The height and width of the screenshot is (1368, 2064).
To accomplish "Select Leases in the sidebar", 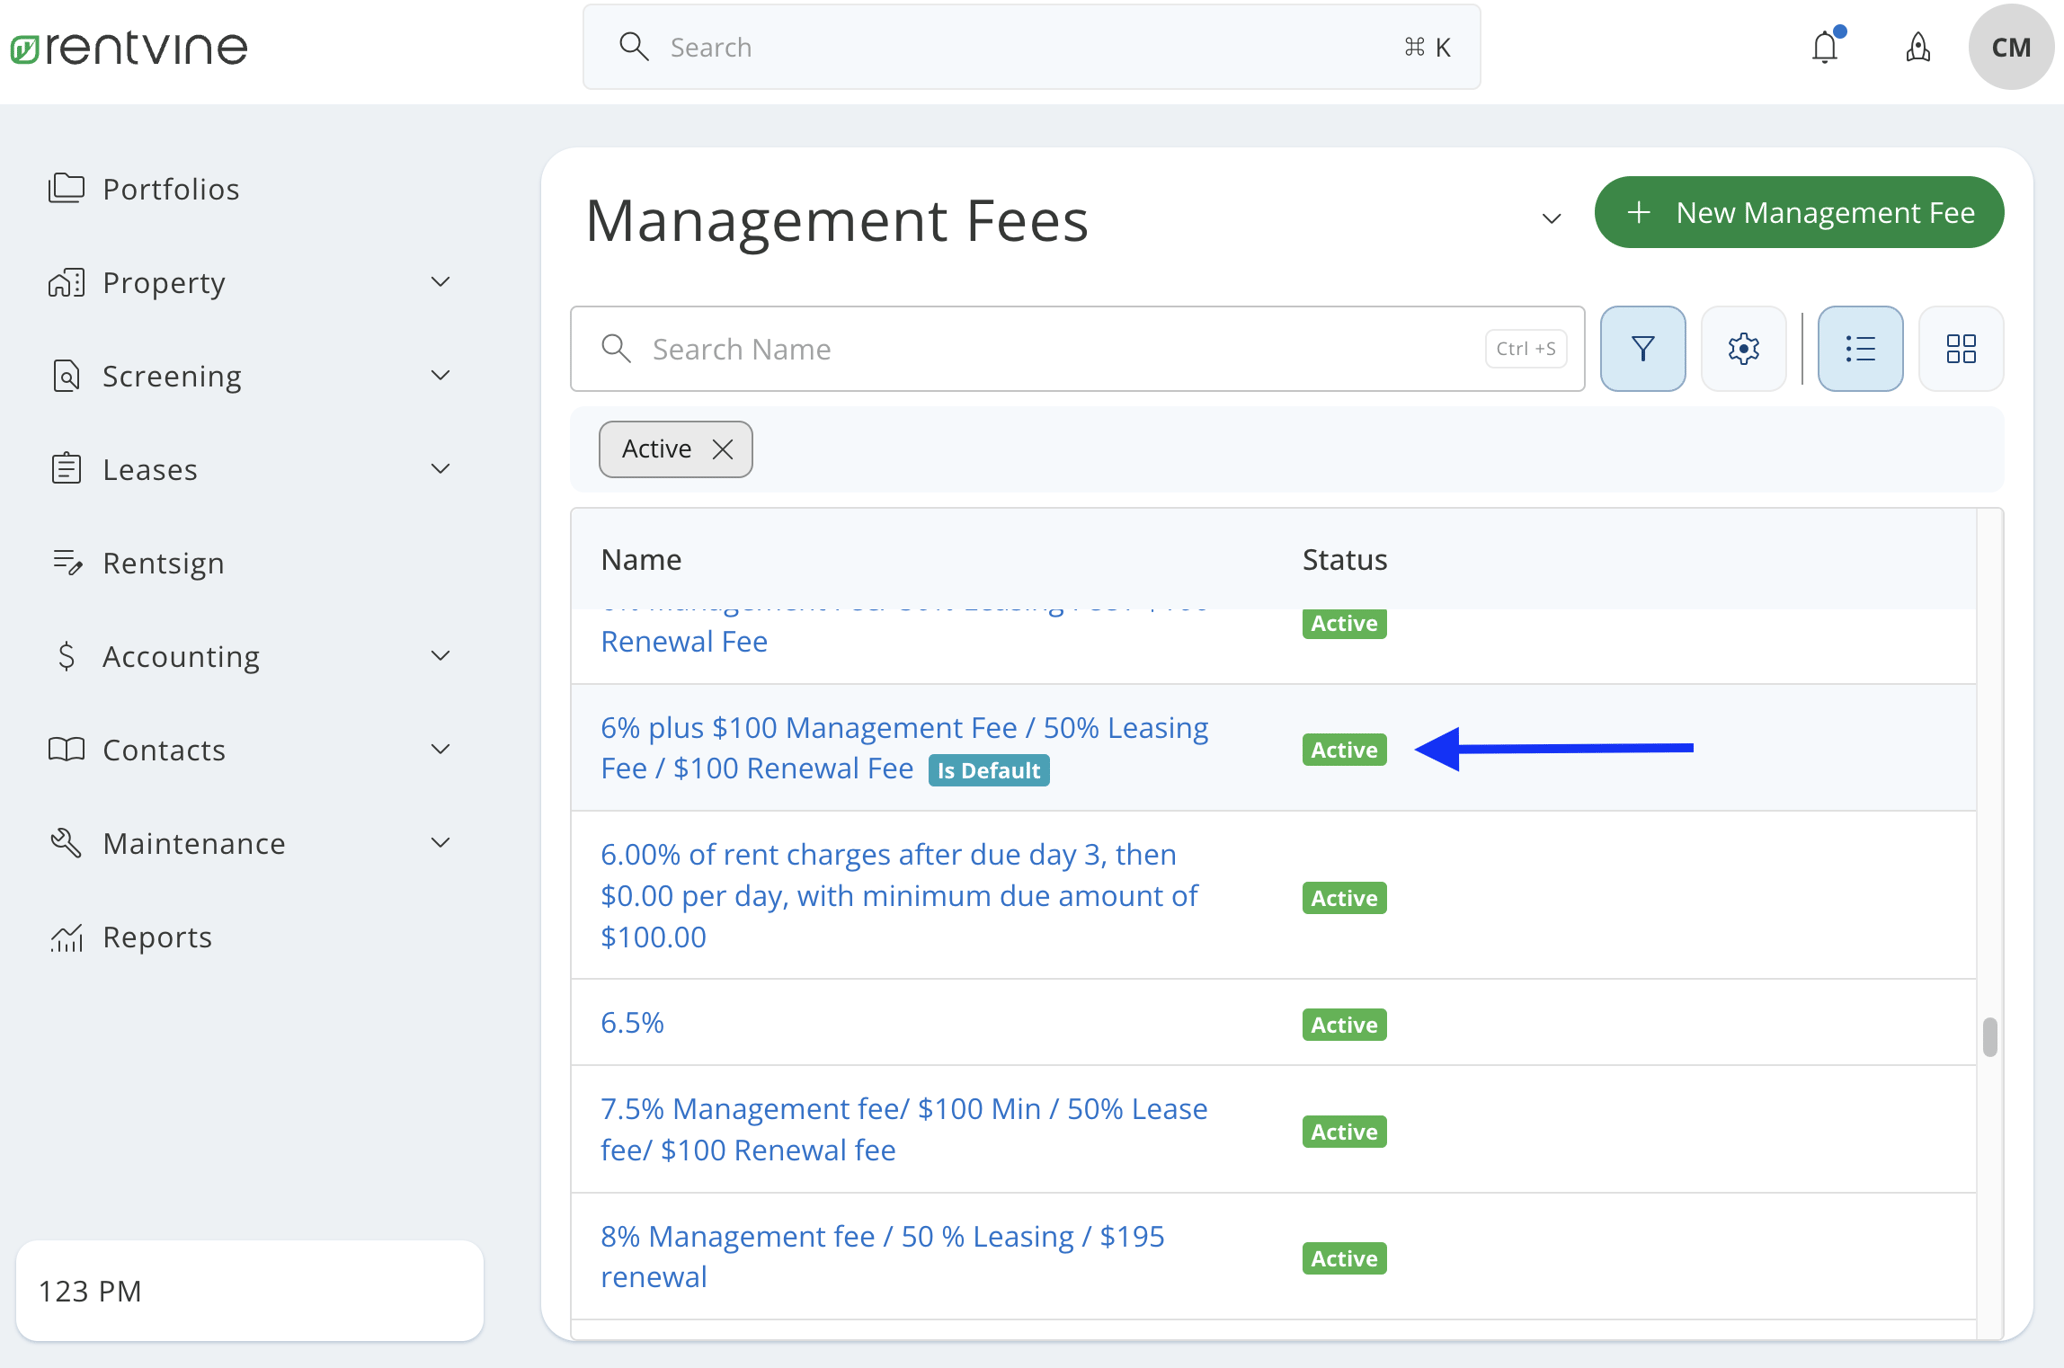I will pos(150,468).
